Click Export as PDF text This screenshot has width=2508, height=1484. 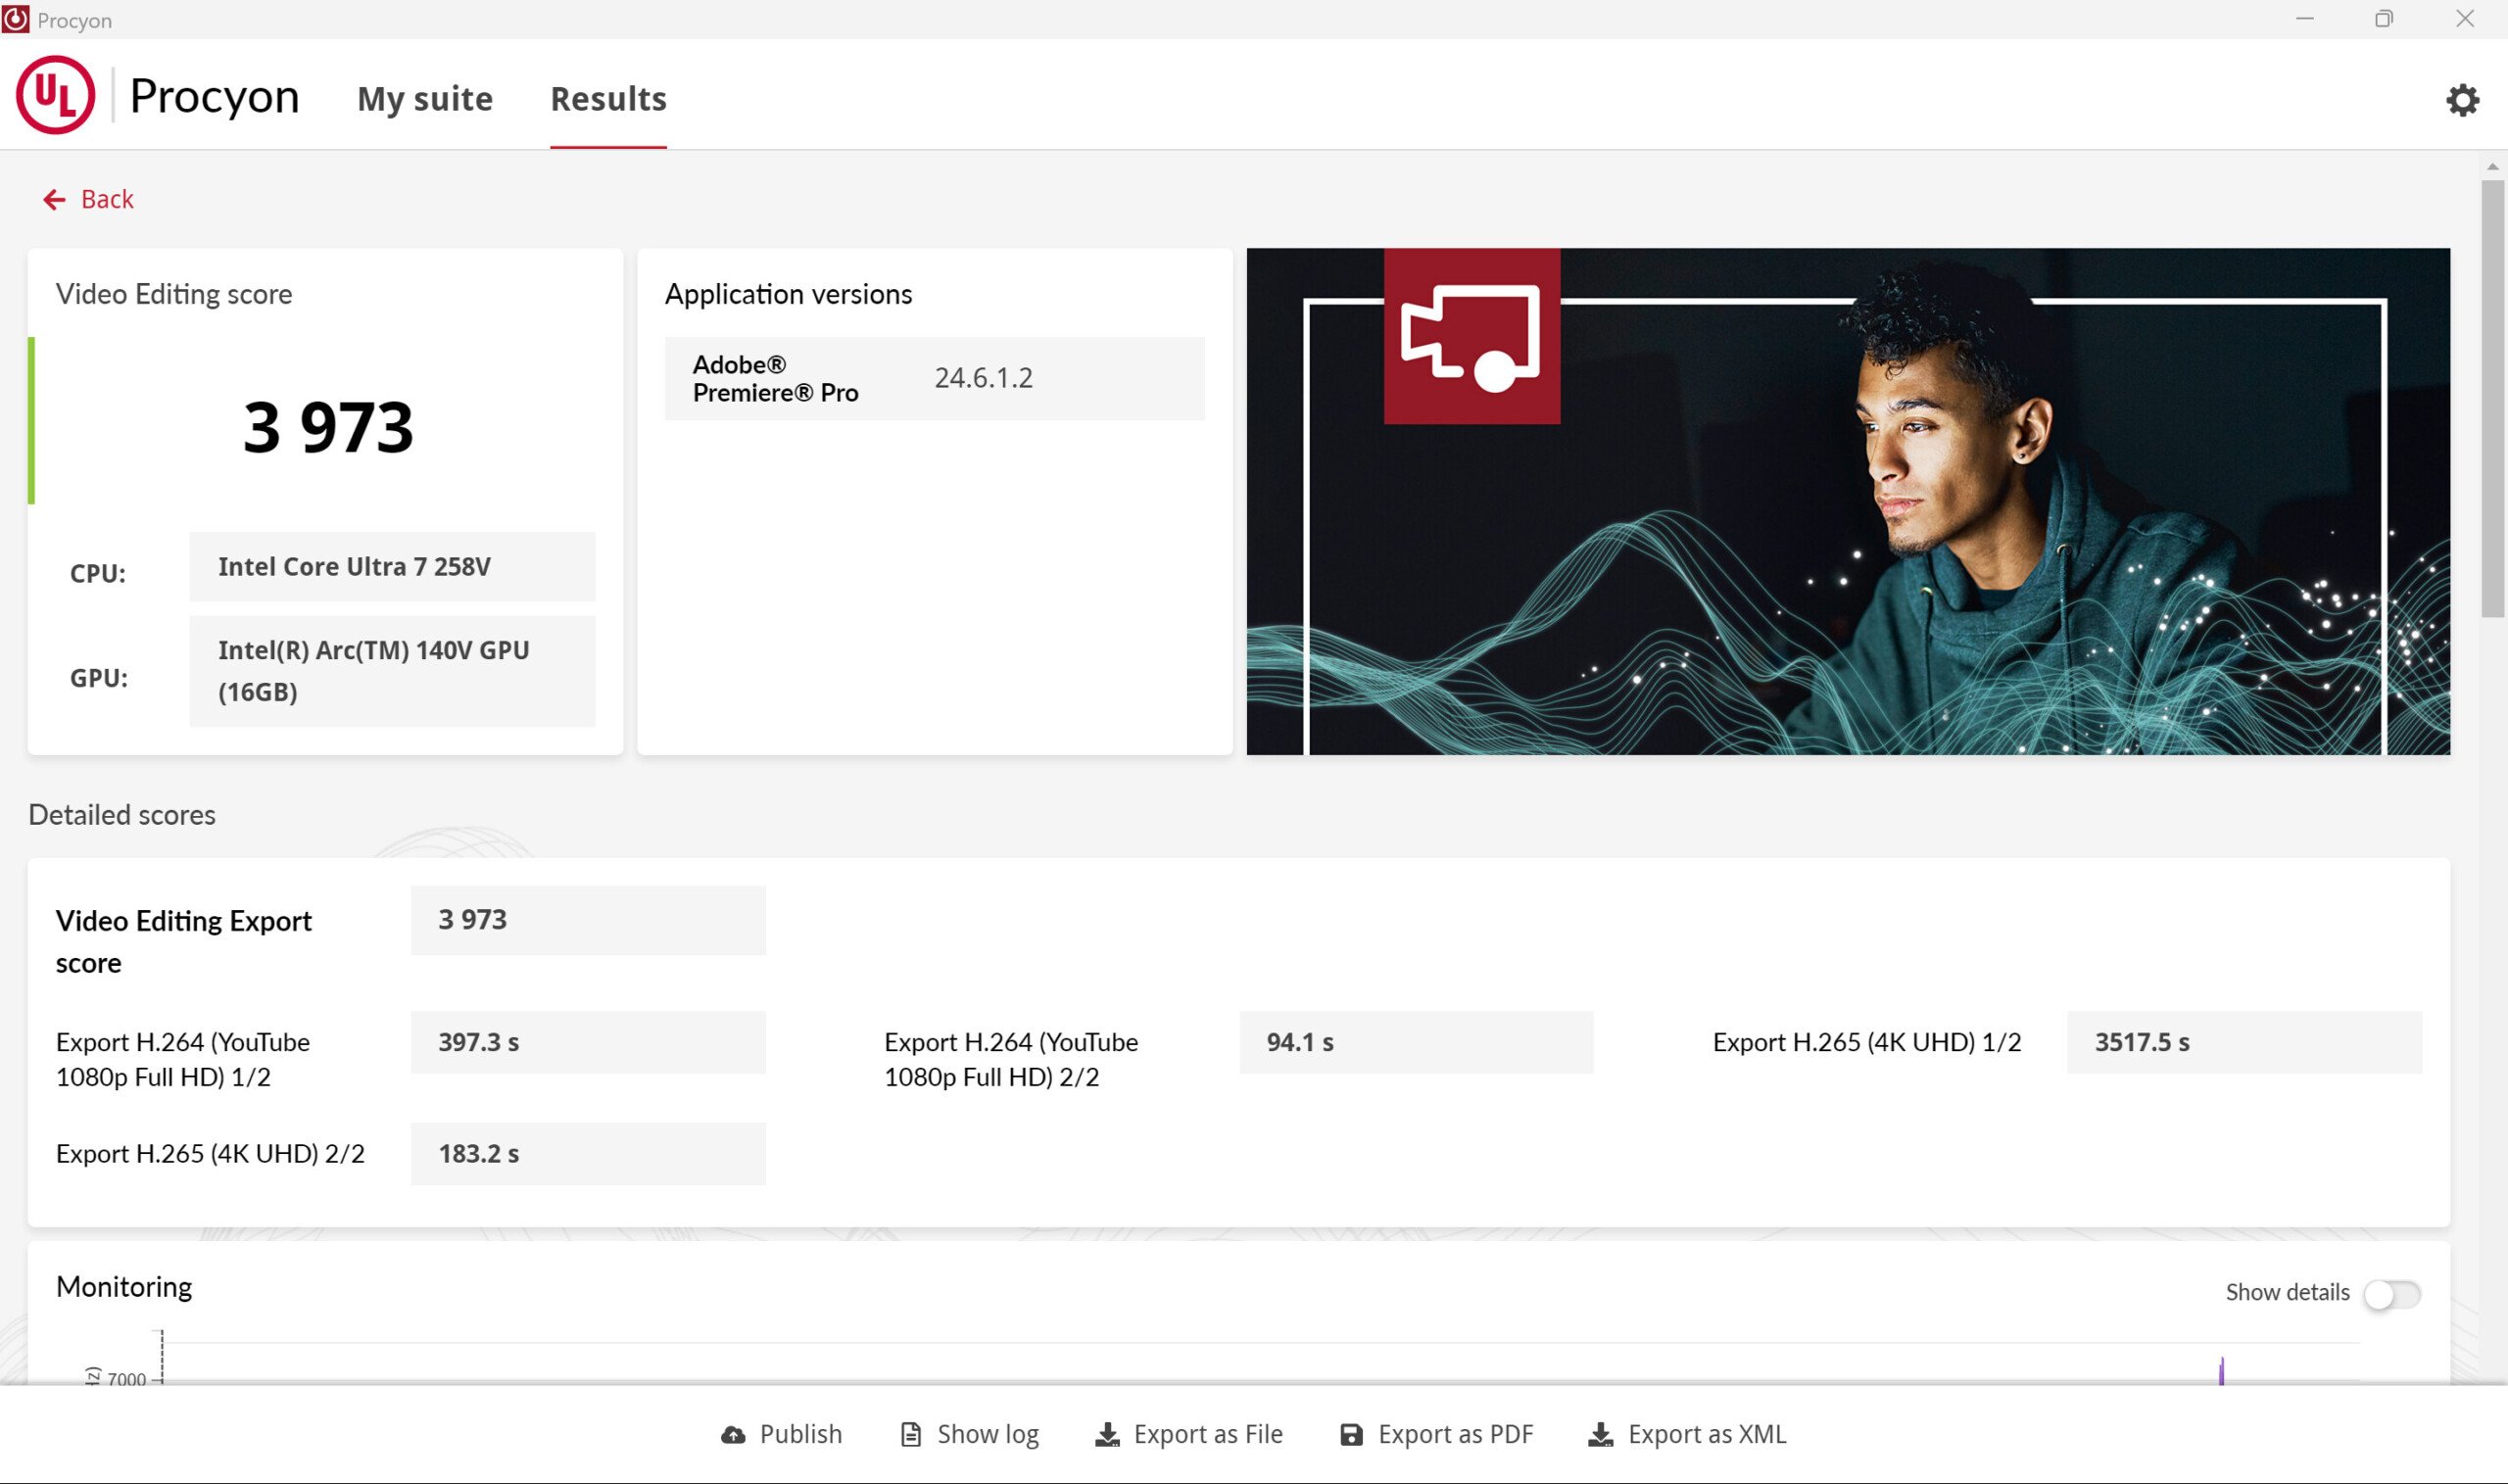(x=1455, y=1434)
